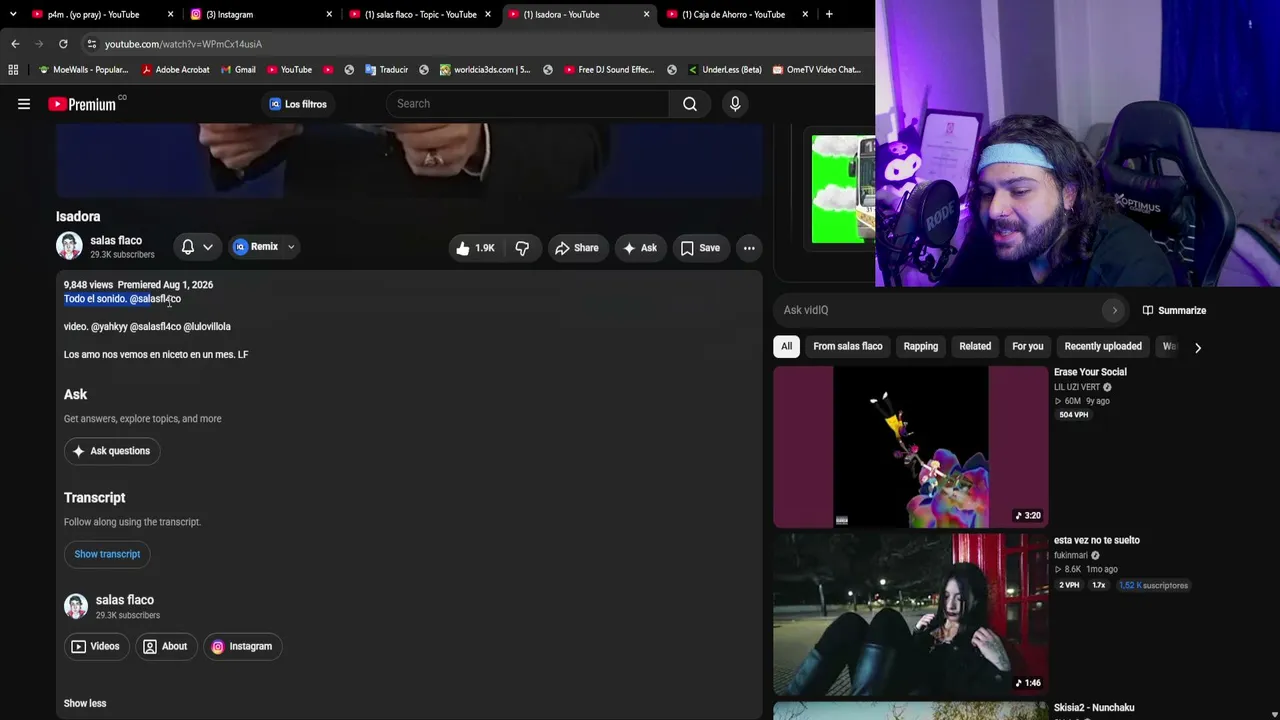1280x720 pixels.
Task: Open the OmeTV Video Chat bookmark
Action: pos(815,70)
